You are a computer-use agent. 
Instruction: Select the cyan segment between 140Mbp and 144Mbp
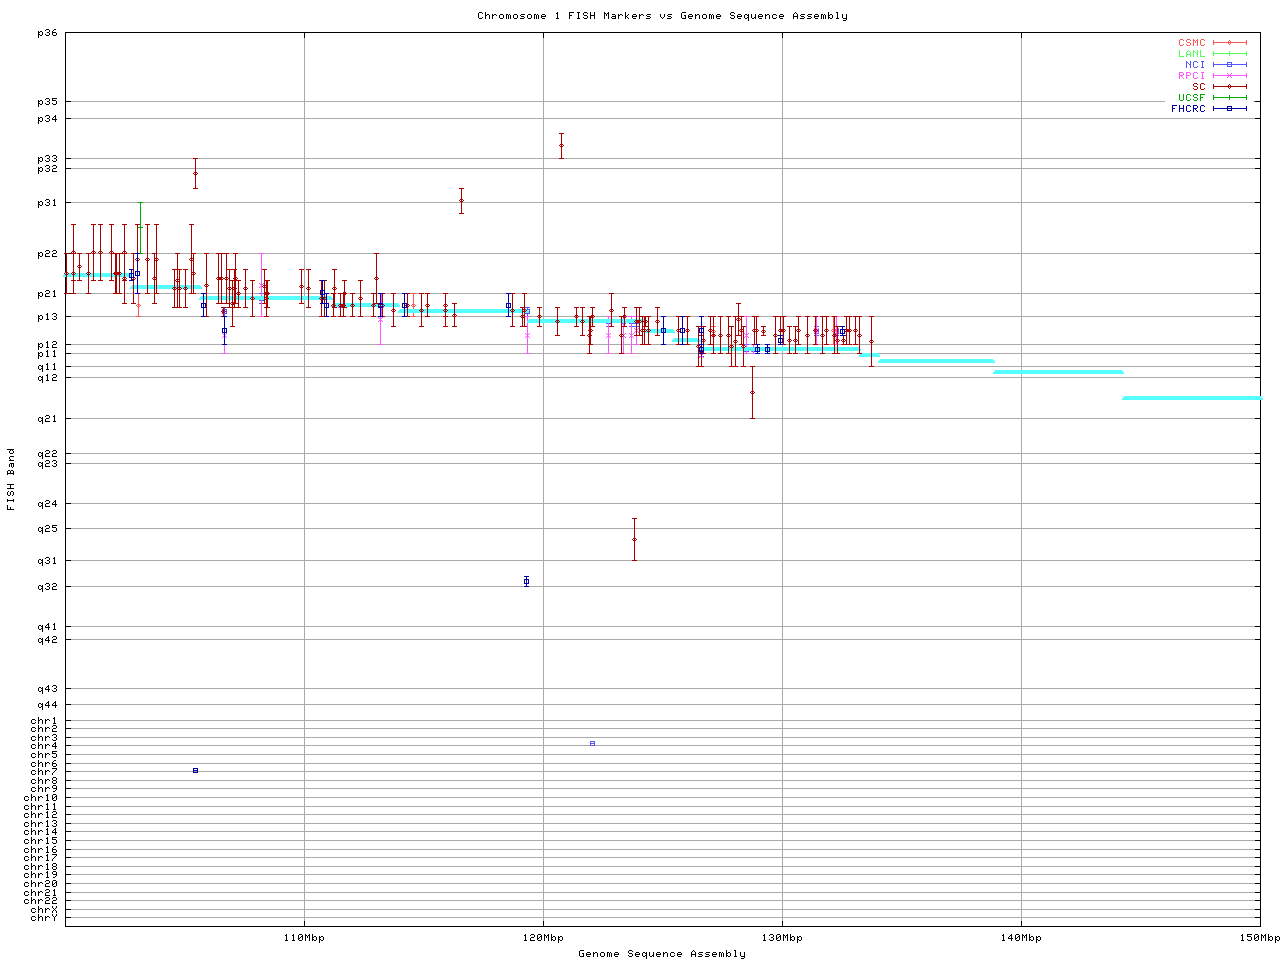(1058, 372)
